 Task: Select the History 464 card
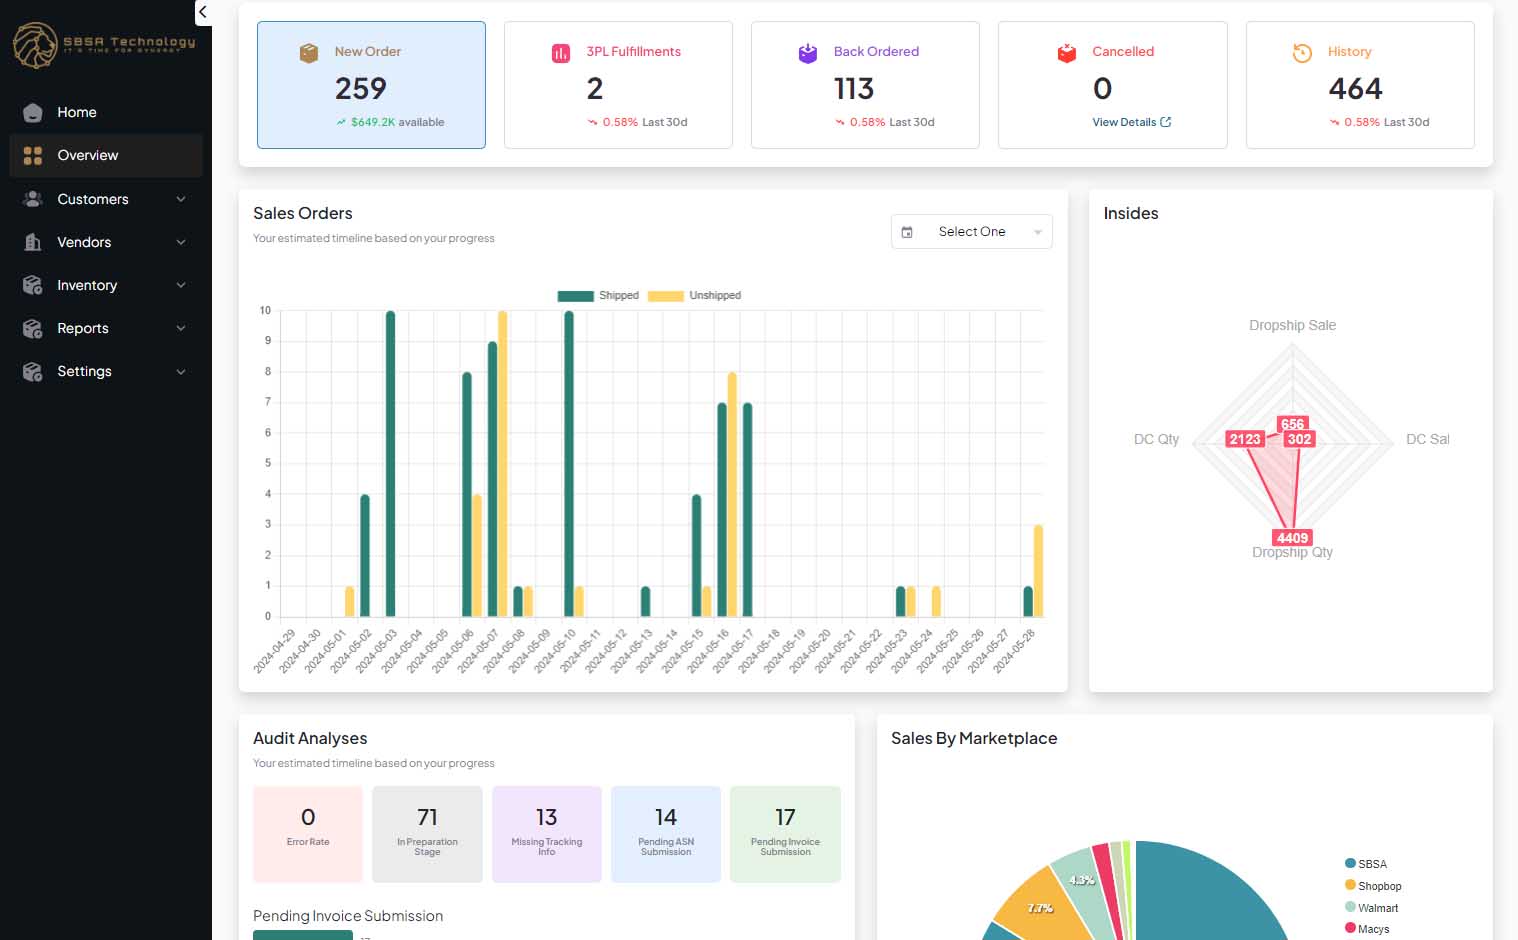[x=1360, y=85]
